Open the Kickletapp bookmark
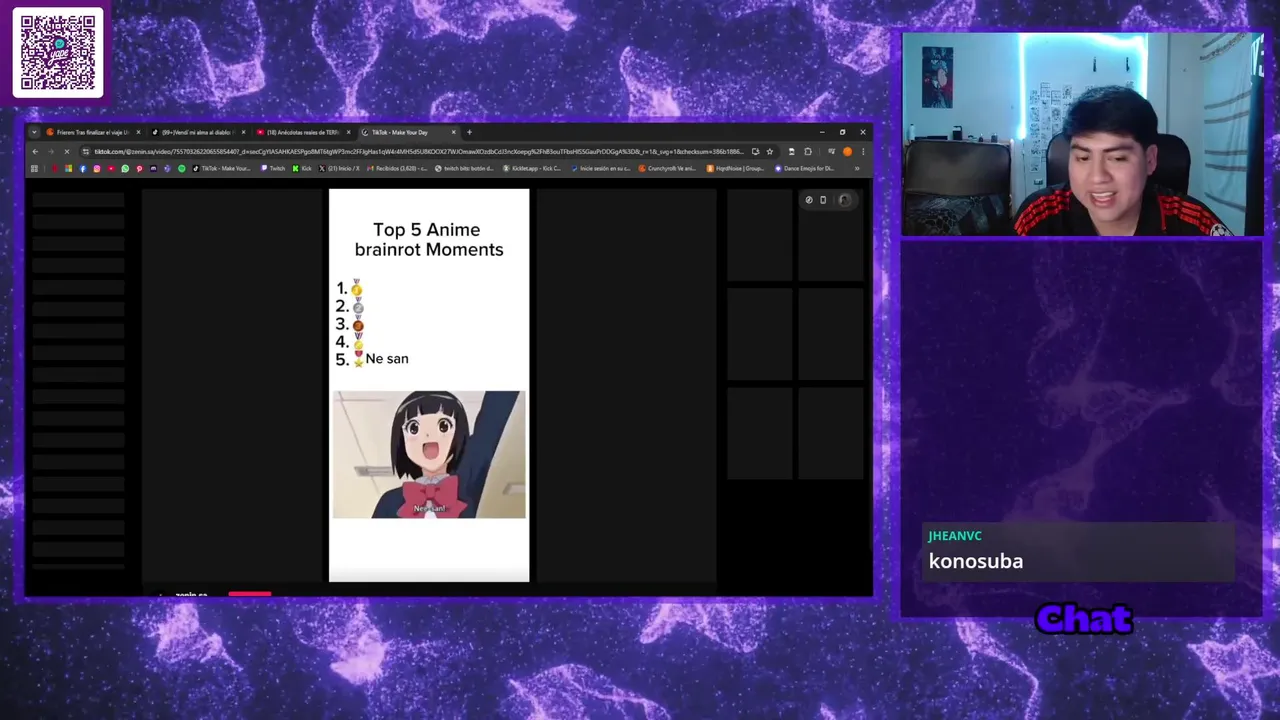 pos(532,169)
